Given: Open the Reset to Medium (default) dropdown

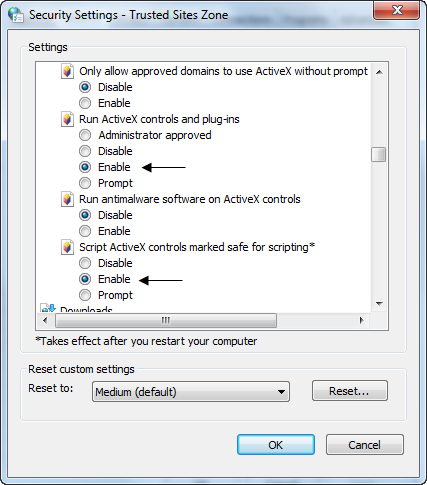Looking at the screenshot, I should pyautogui.click(x=191, y=392).
